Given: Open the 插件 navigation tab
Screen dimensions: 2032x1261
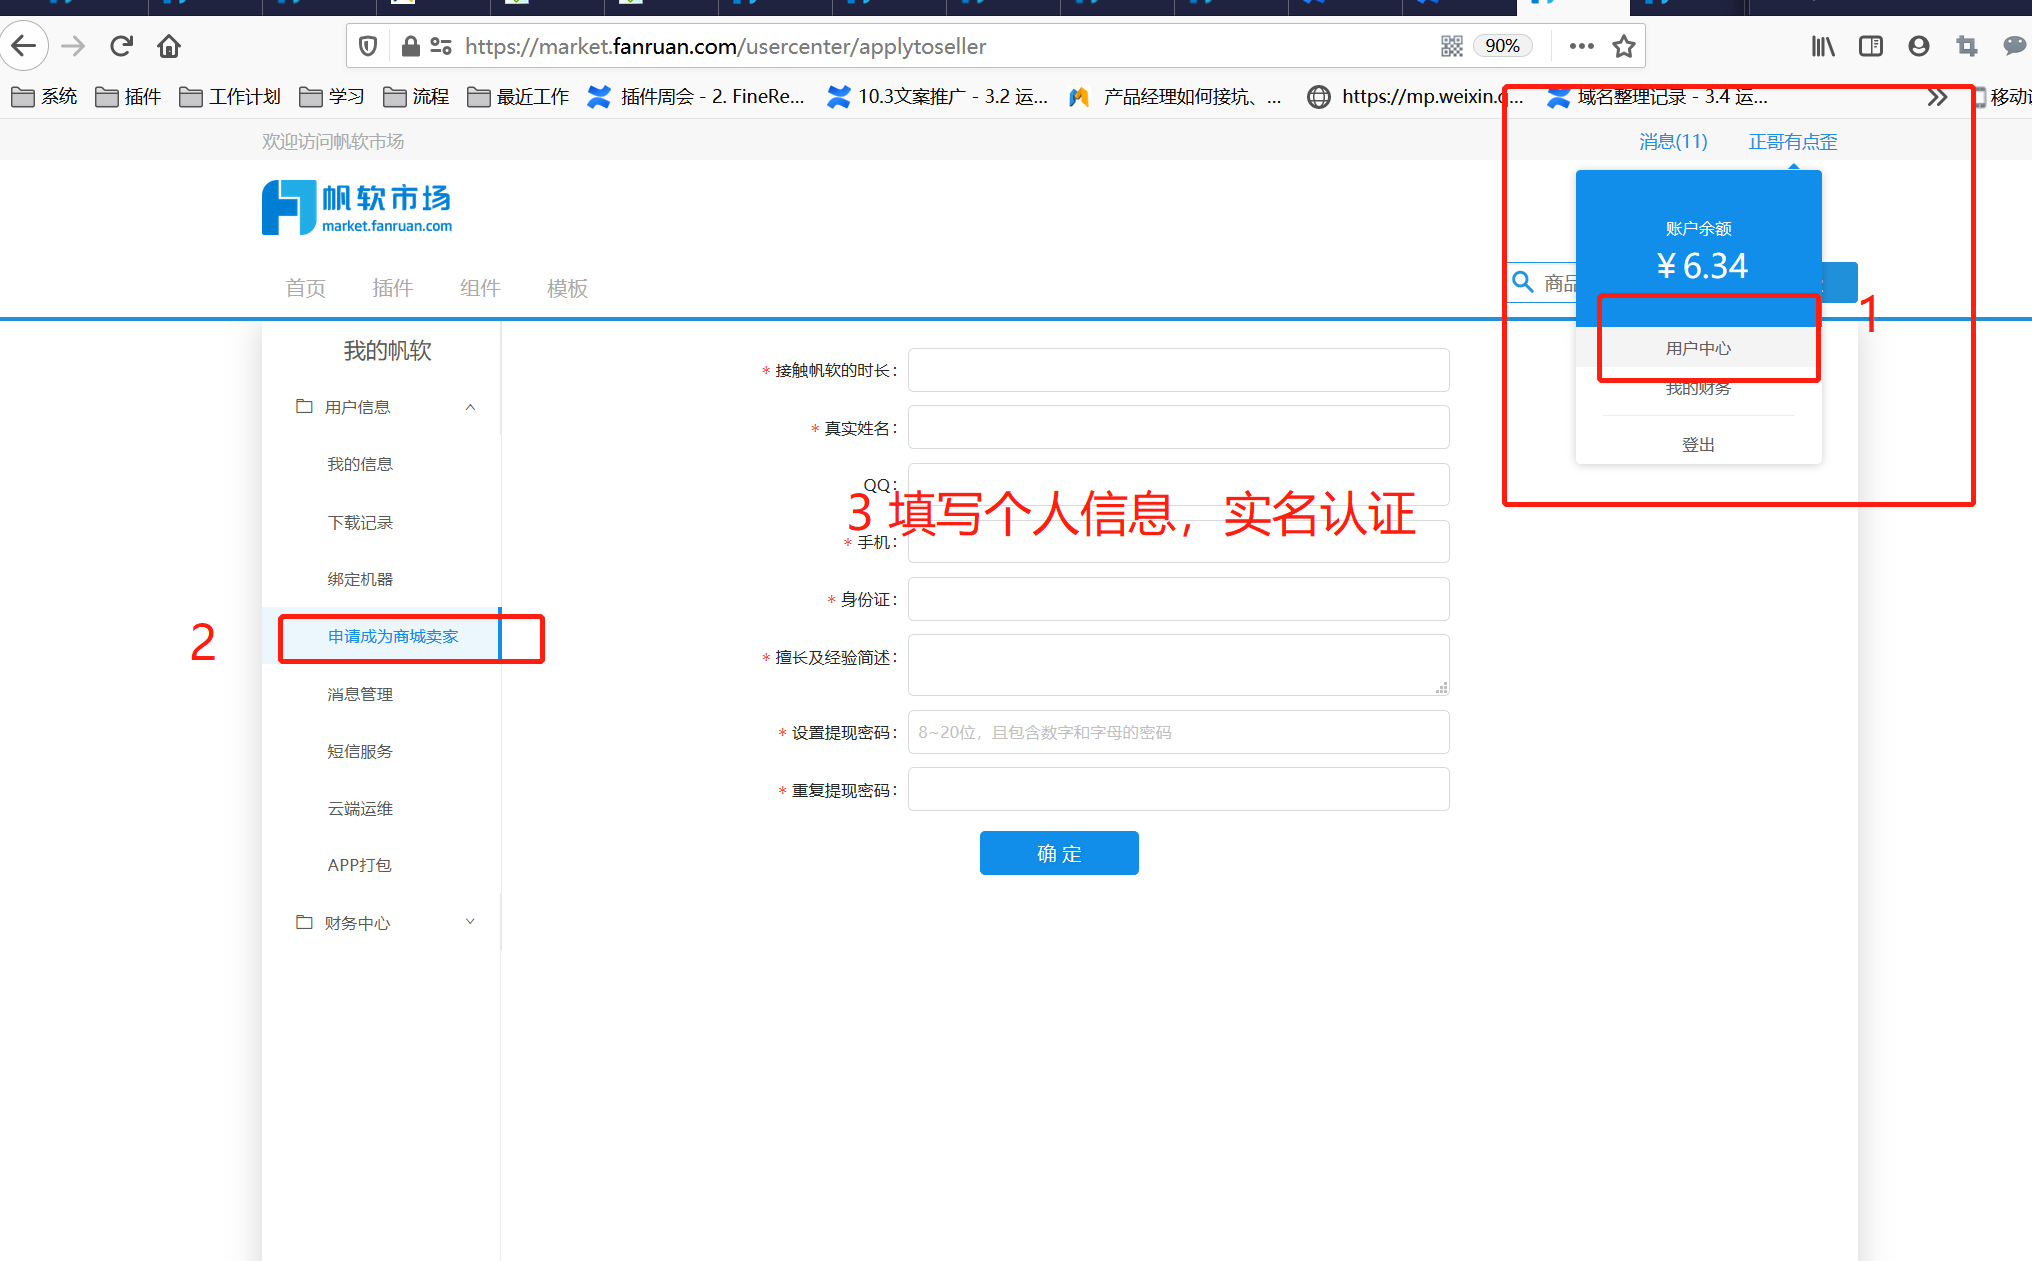Looking at the screenshot, I should click(x=392, y=288).
